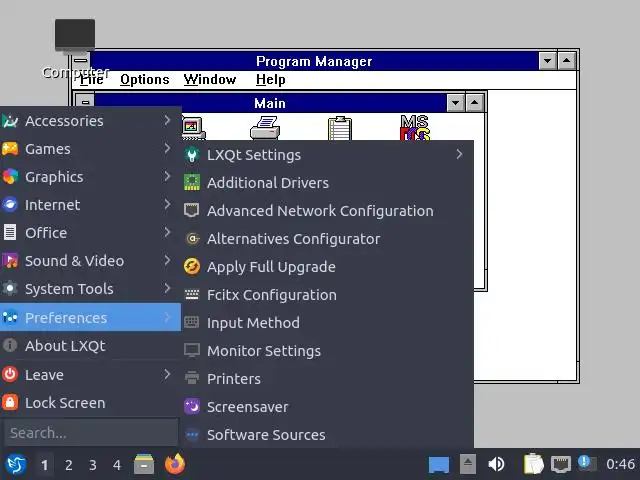Switch to workspace 2
This screenshot has height=480, width=640.
pos(69,465)
